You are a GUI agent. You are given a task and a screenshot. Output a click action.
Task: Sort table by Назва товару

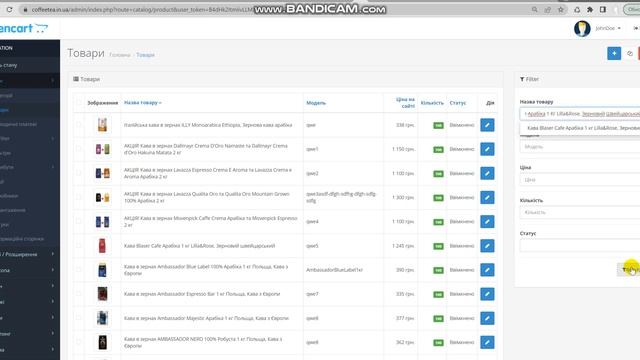tap(142, 103)
